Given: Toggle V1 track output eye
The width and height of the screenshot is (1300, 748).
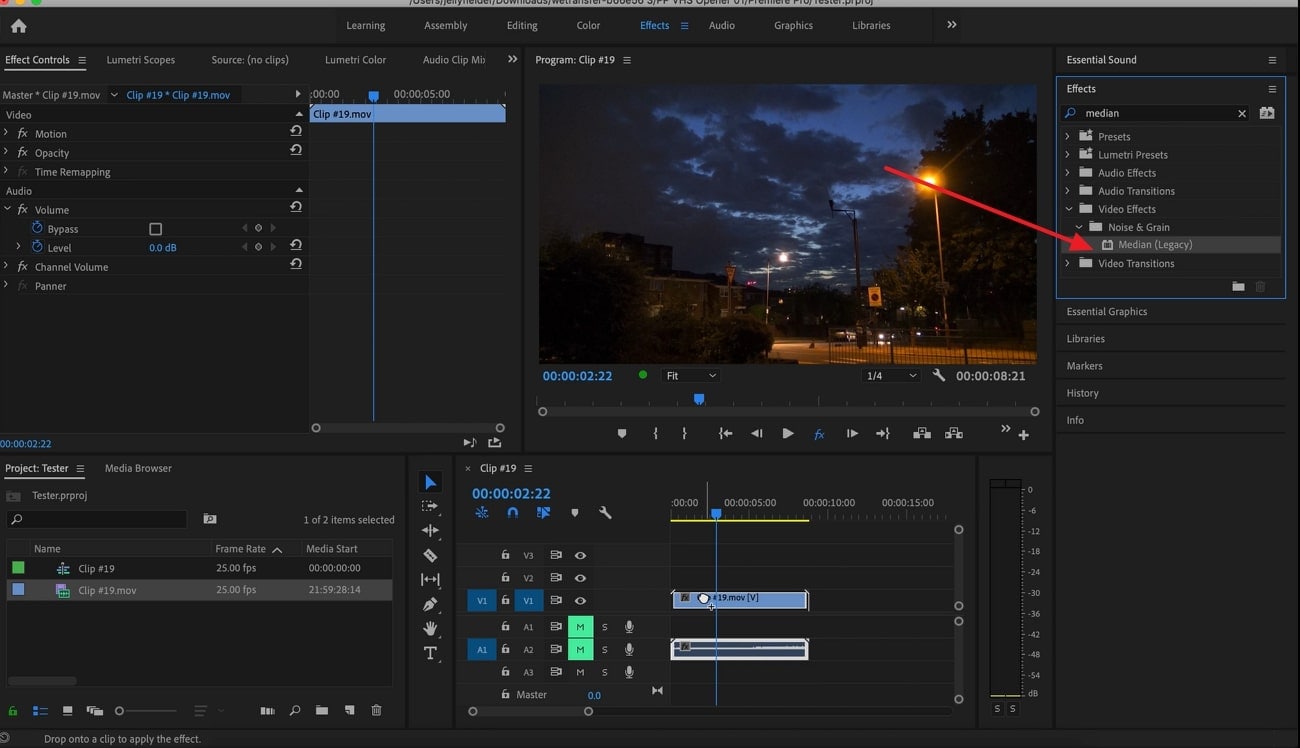Looking at the screenshot, I should point(580,601).
